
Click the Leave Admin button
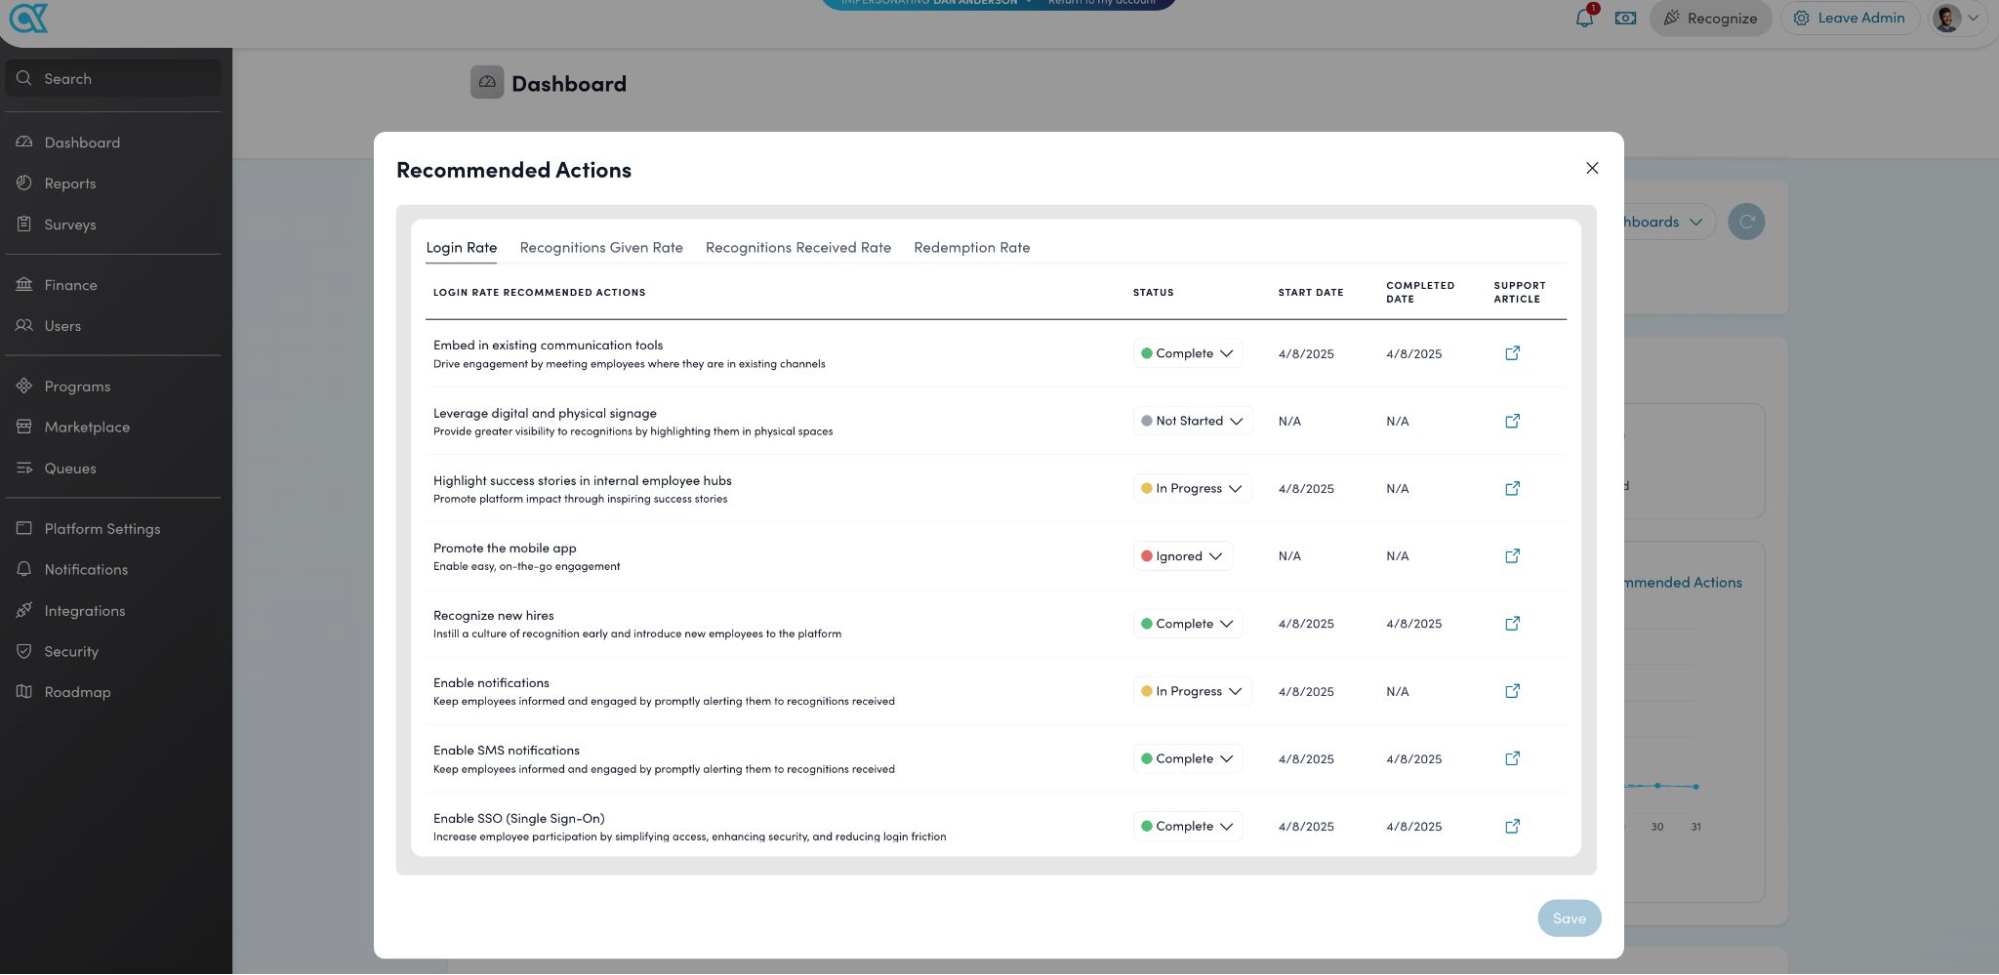[1849, 18]
